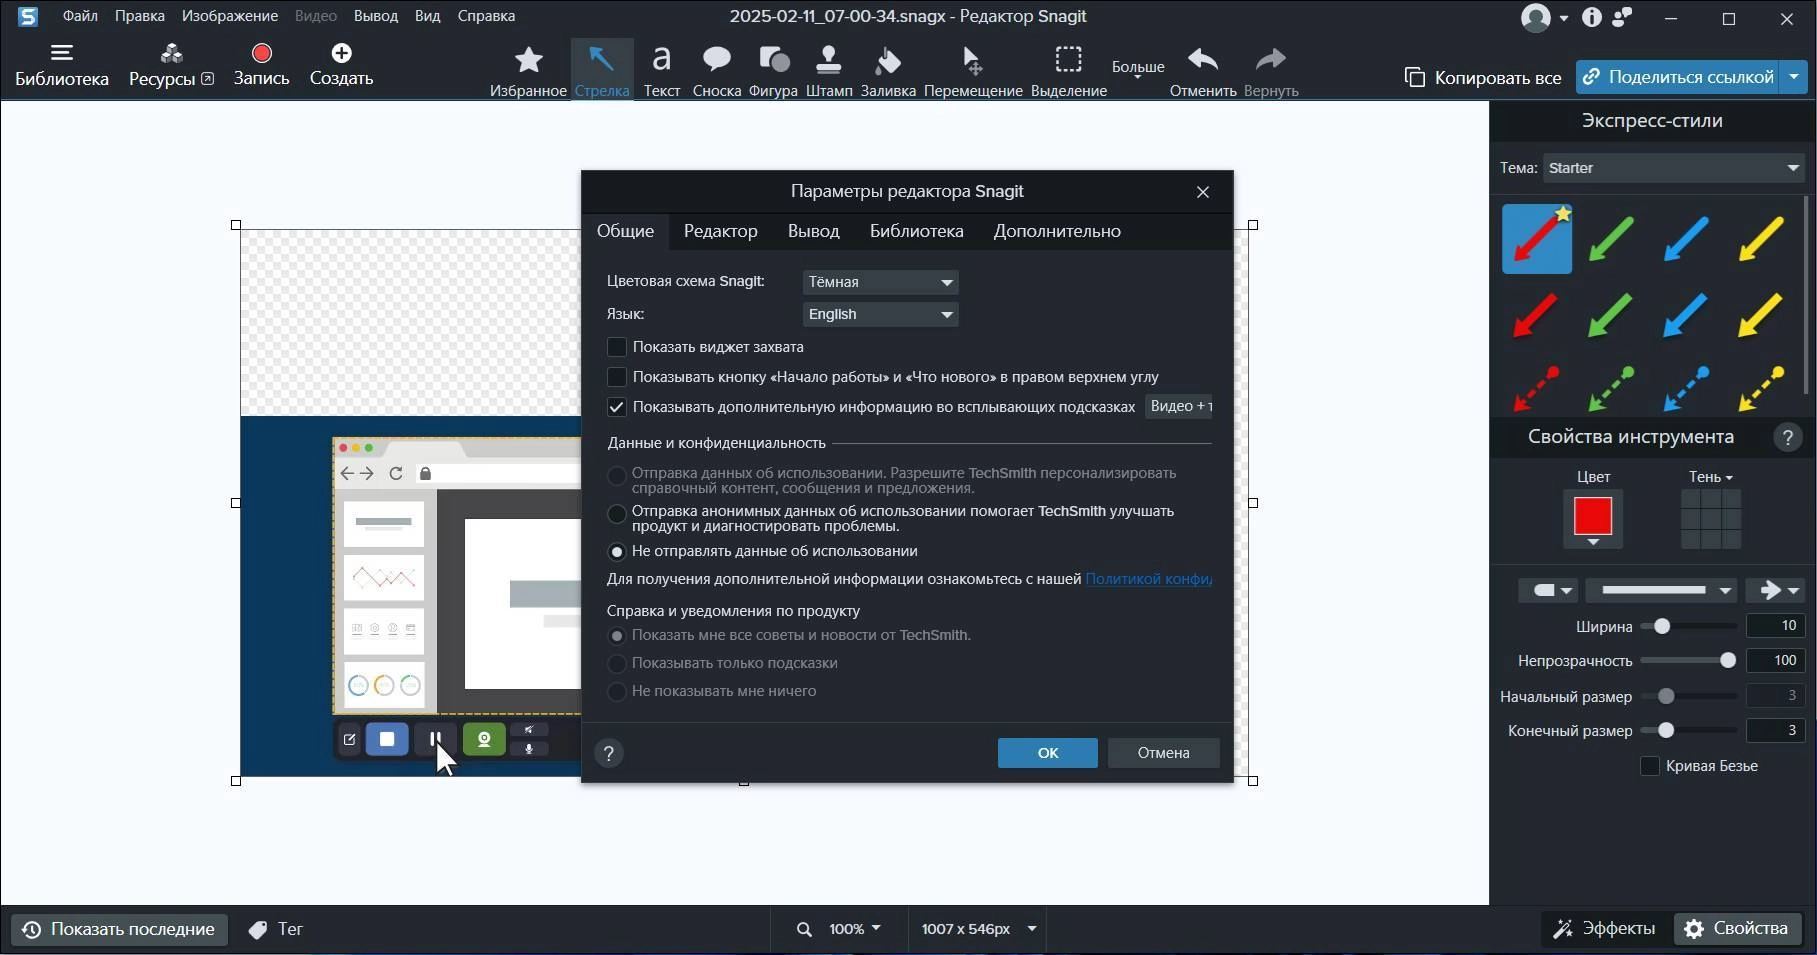This screenshot has height=955, width=1817.
Task: Select show all tips and news radio
Action: tap(617, 636)
